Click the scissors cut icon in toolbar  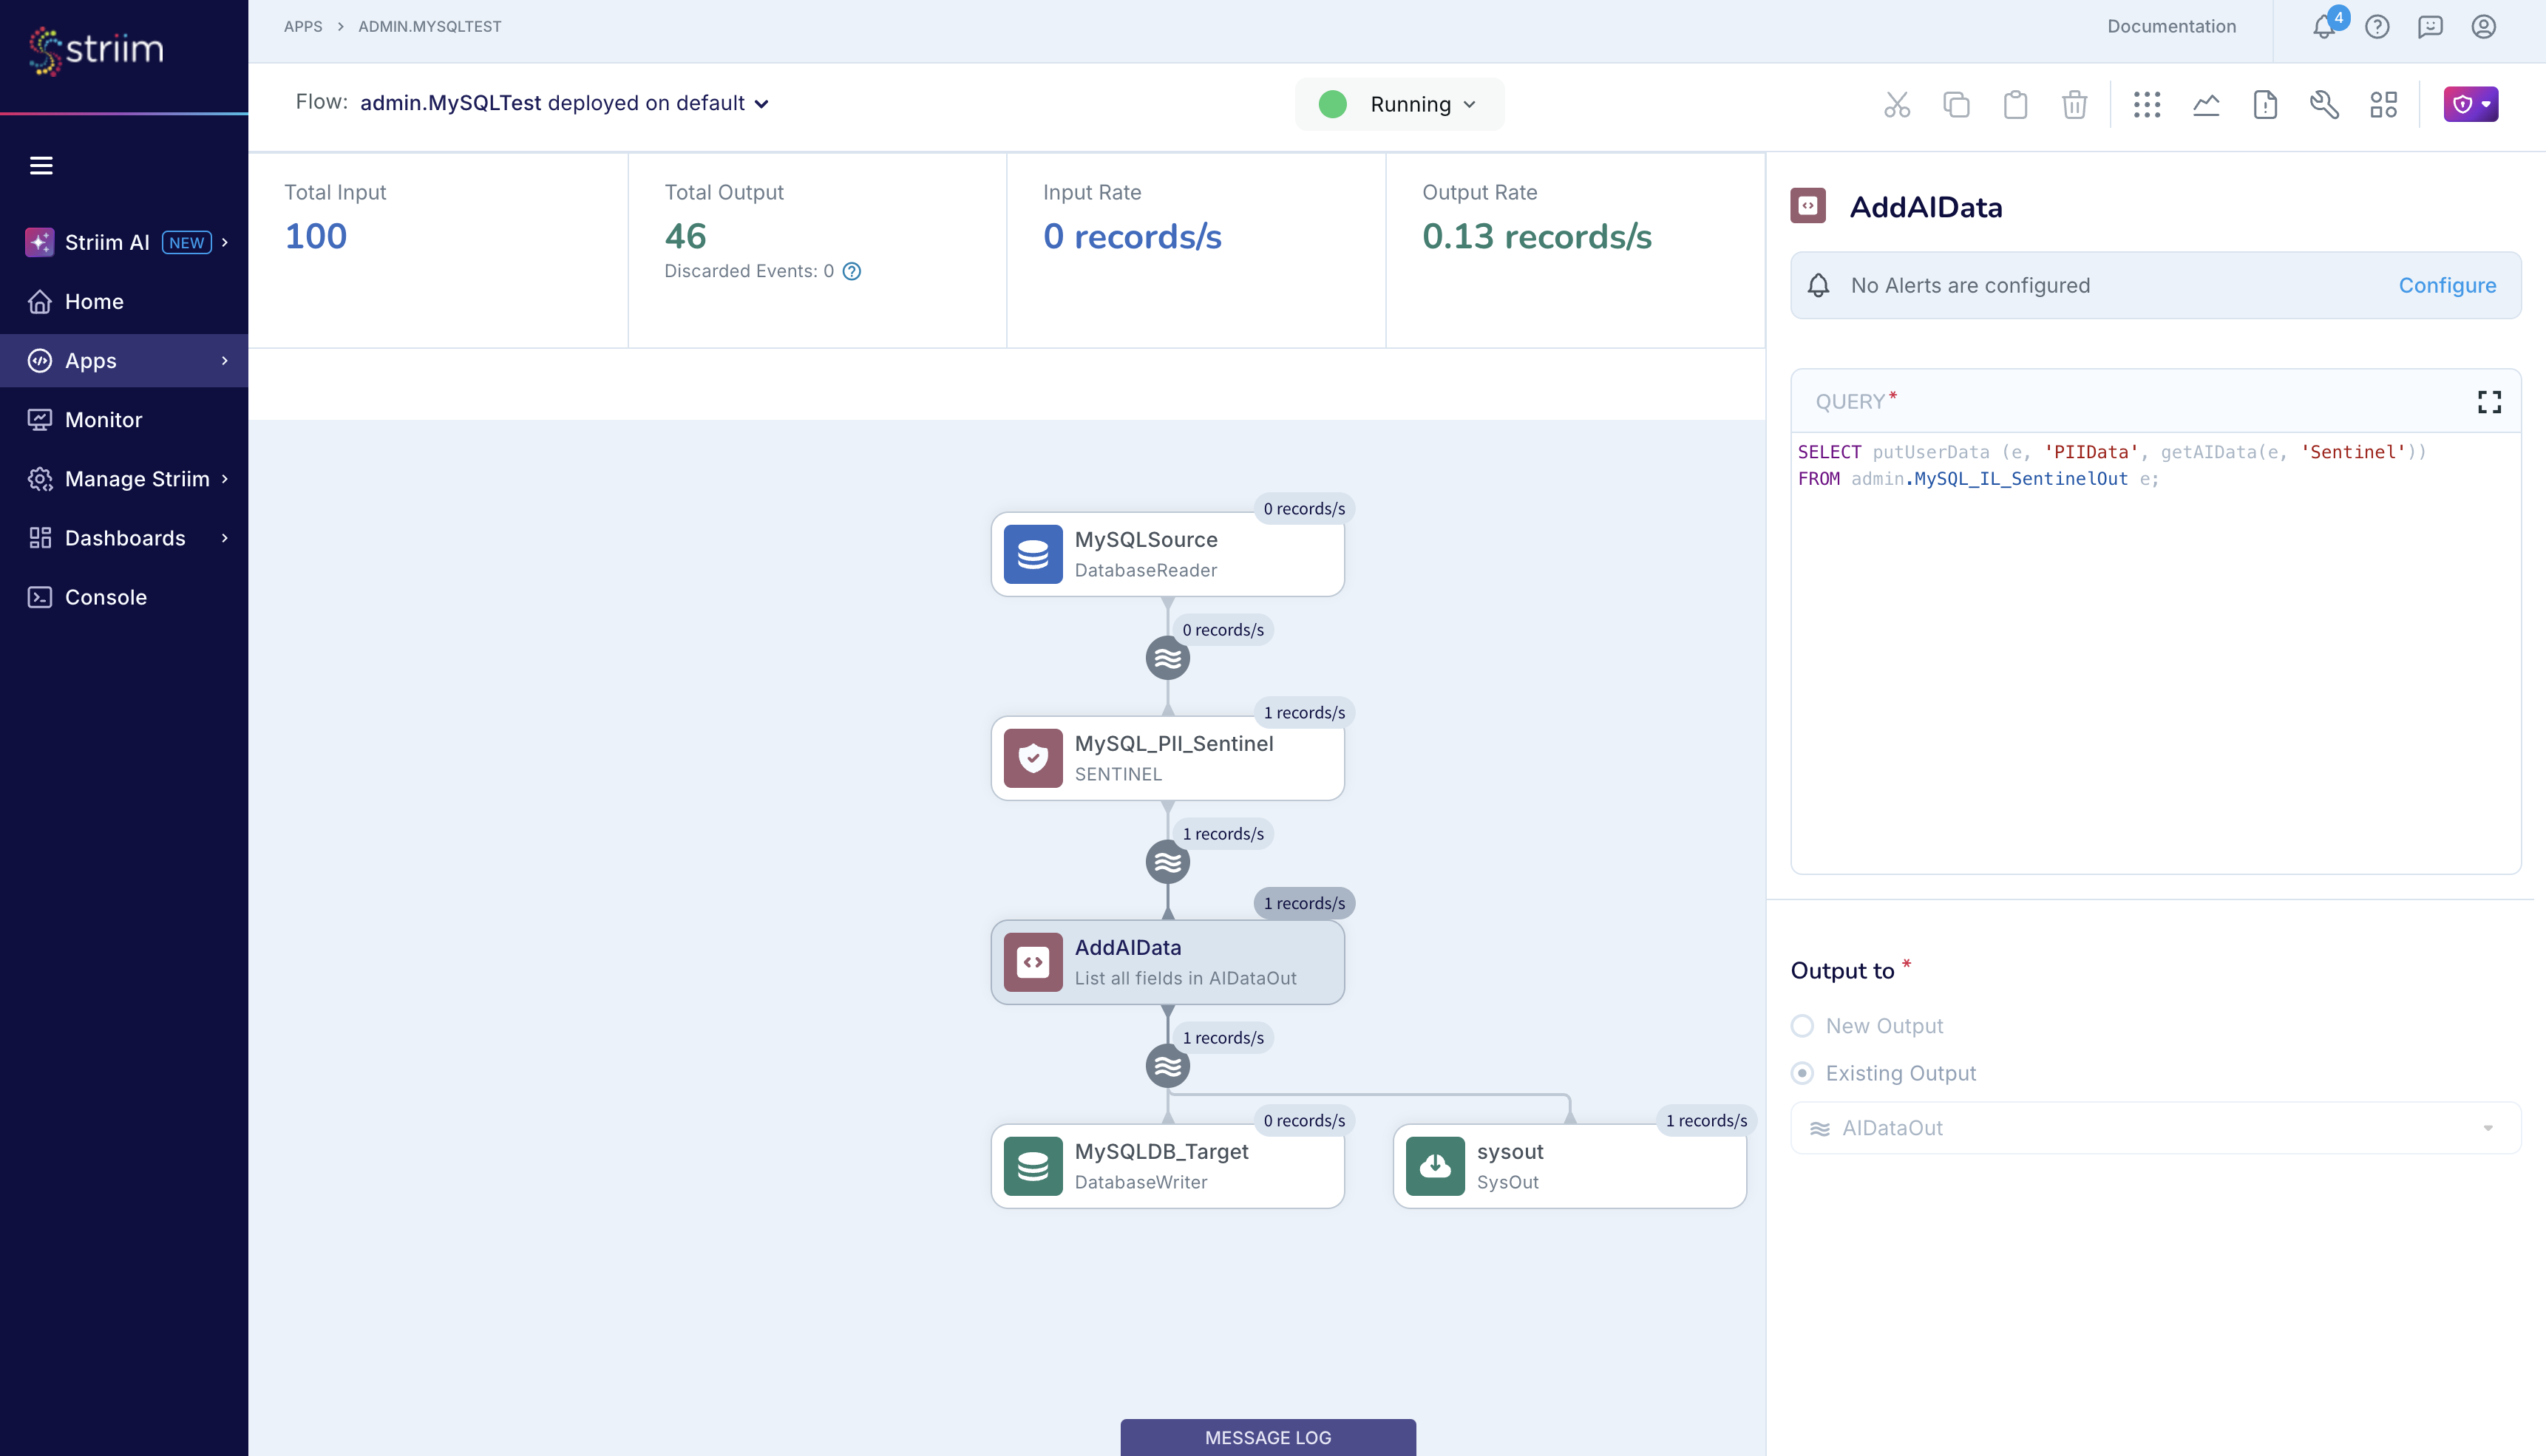coord(1896,104)
